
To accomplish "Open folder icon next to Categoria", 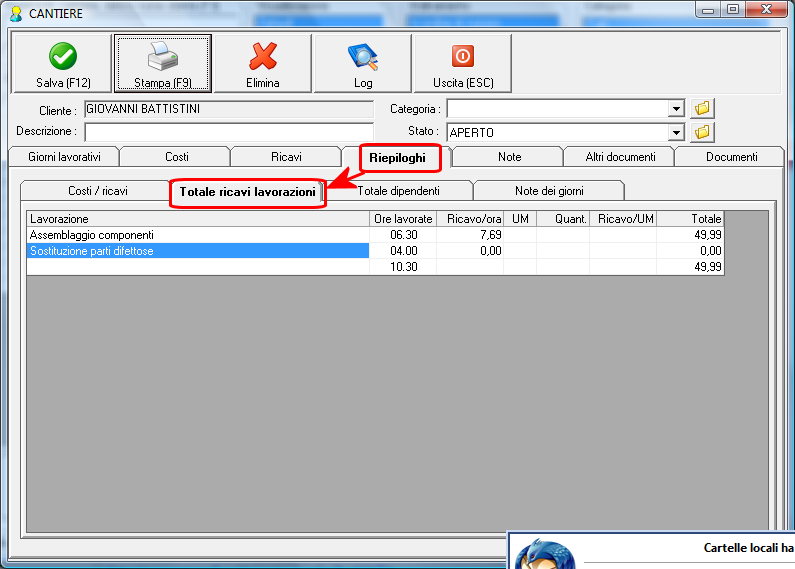I will [x=702, y=108].
